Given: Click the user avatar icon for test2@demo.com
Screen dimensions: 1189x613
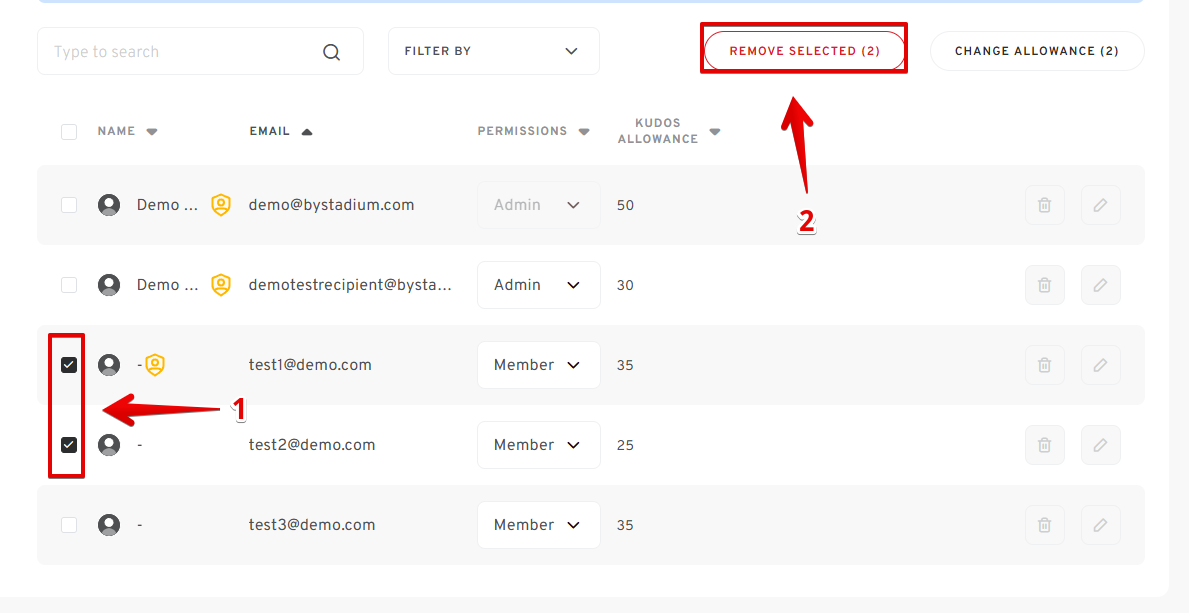Looking at the screenshot, I should pyautogui.click(x=109, y=445).
